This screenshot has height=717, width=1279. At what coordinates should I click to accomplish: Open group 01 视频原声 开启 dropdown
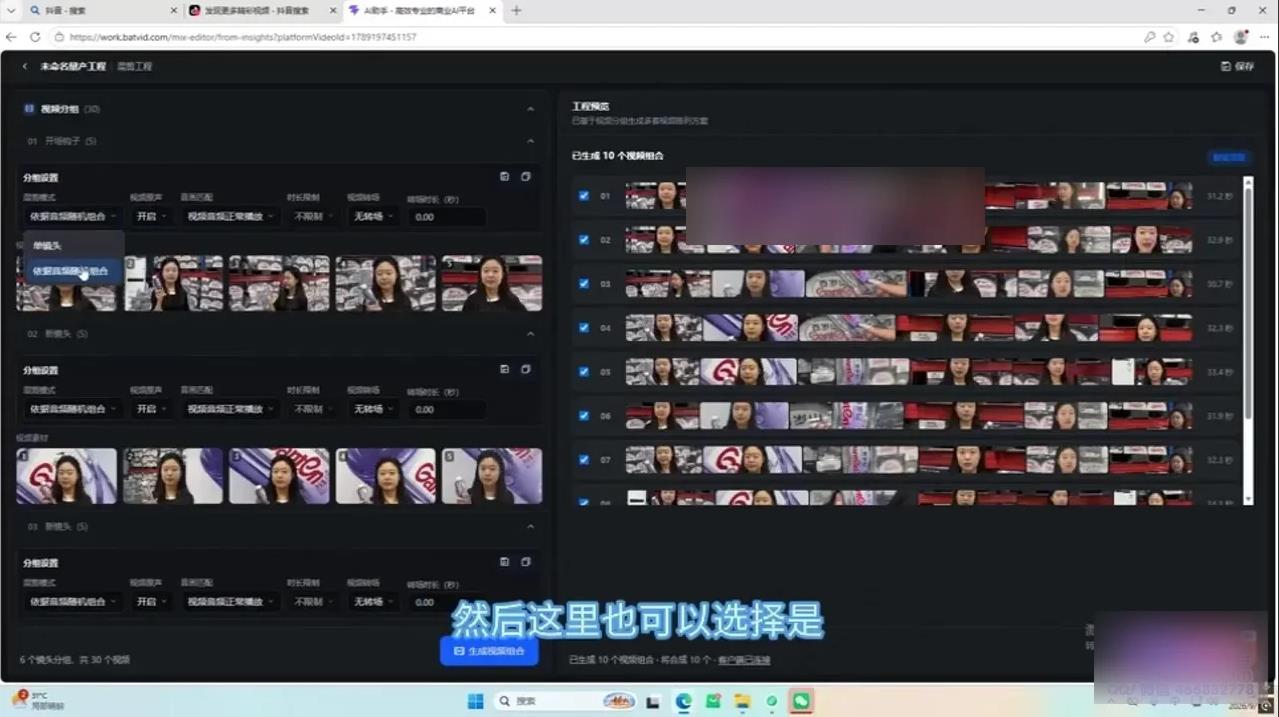pyautogui.click(x=151, y=216)
